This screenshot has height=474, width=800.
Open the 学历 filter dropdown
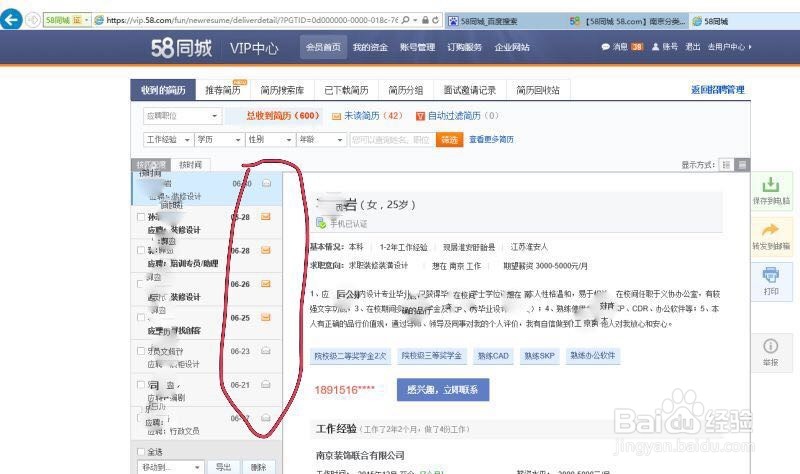[x=219, y=139]
